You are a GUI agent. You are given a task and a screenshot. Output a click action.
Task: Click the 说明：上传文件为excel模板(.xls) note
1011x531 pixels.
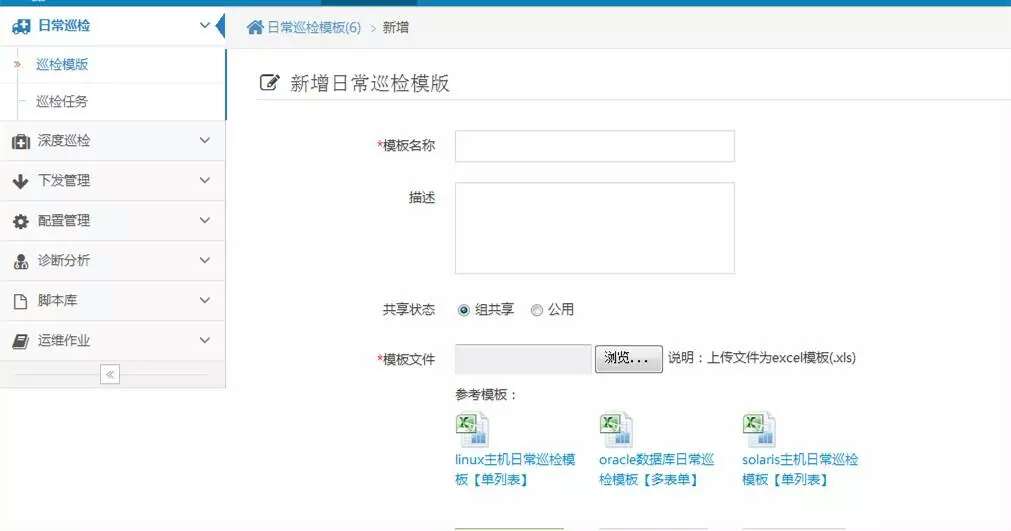pos(761,358)
